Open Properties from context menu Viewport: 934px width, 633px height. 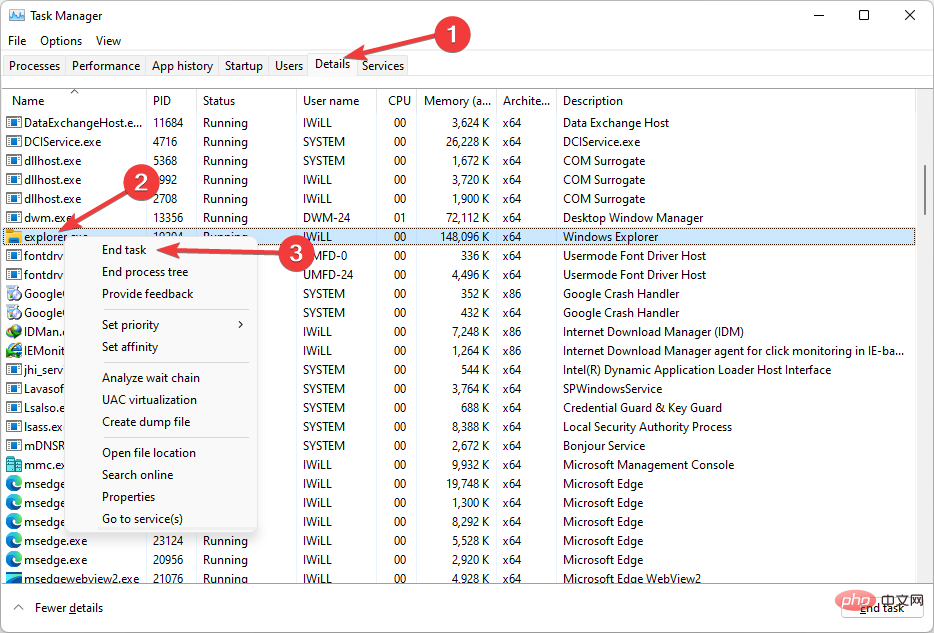128,497
